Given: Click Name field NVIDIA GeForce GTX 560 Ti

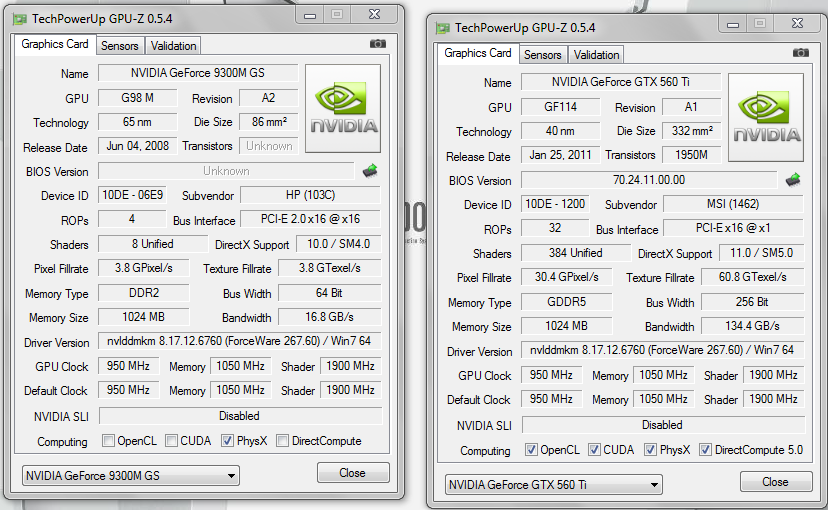Looking at the screenshot, I should tap(621, 82).
